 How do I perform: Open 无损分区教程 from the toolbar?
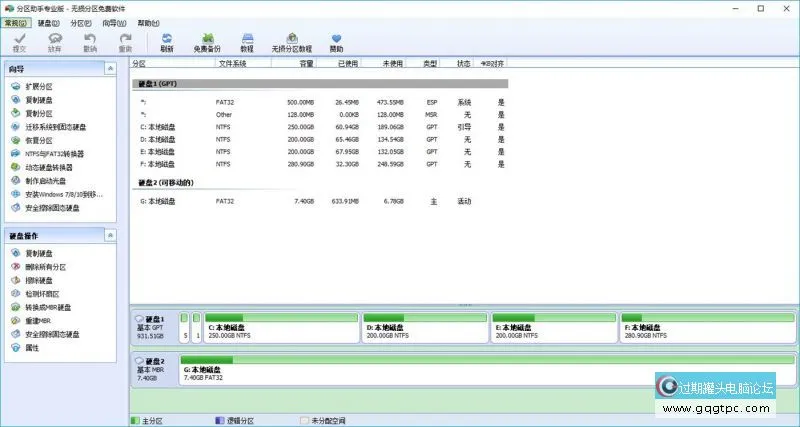point(291,42)
